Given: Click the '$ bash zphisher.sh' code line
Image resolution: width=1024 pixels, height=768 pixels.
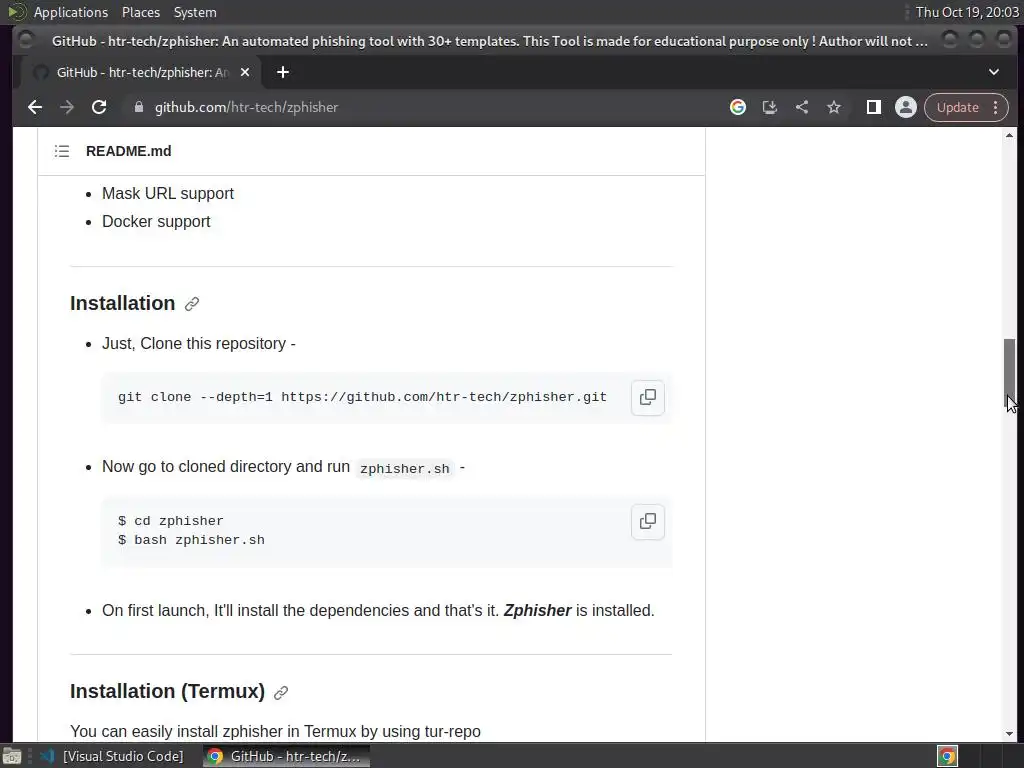Looking at the screenshot, I should pyautogui.click(x=191, y=540).
